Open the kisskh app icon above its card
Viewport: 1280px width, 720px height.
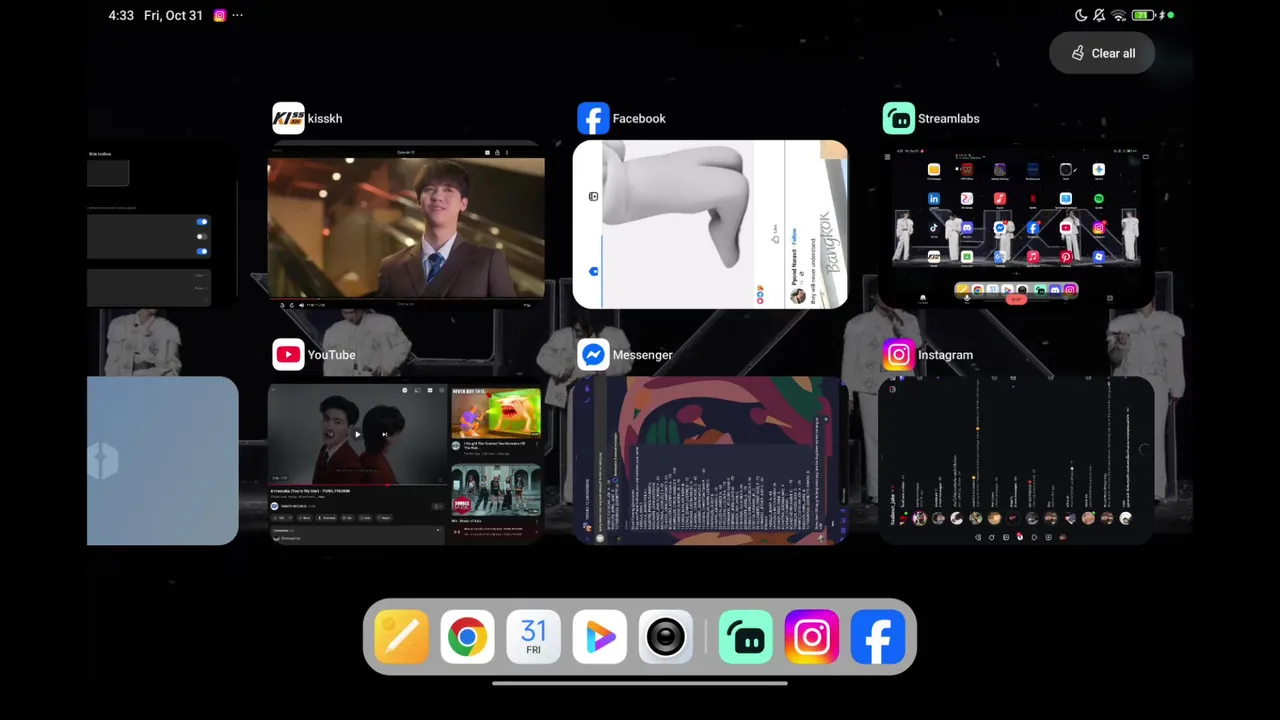[x=288, y=118]
